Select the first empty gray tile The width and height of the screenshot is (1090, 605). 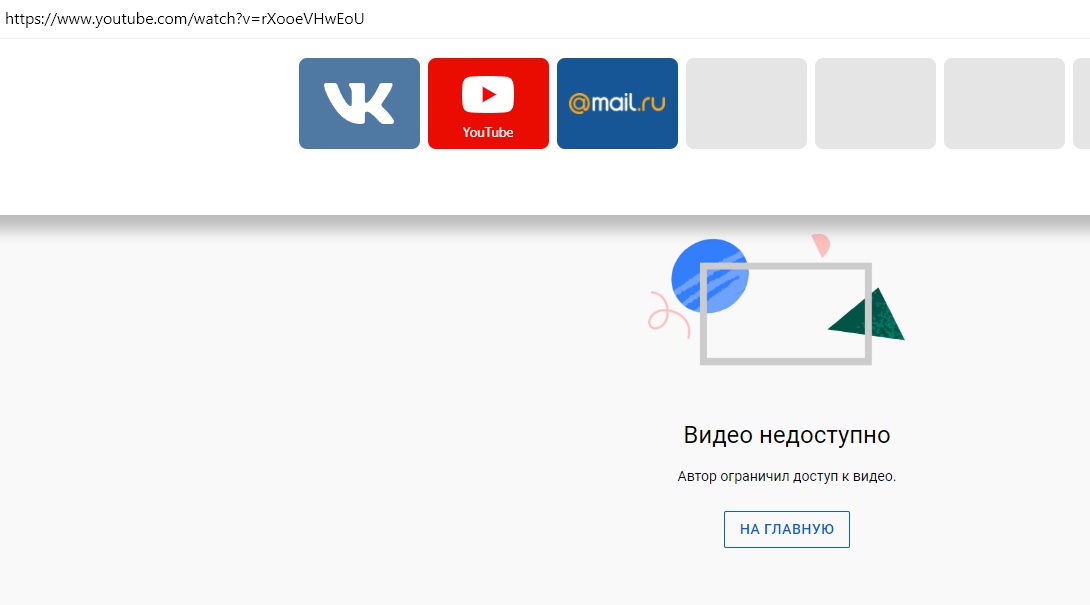(x=747, y=104)
